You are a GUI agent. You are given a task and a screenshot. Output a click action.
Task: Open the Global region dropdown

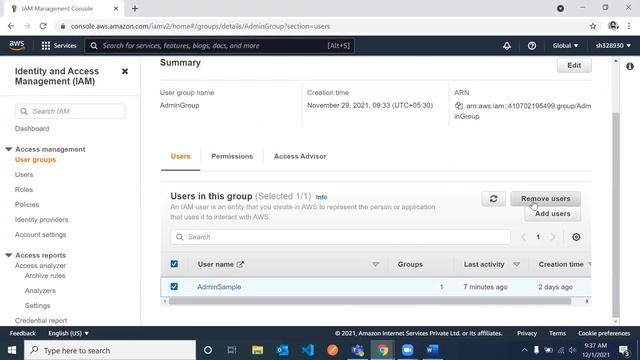[565, 46]
